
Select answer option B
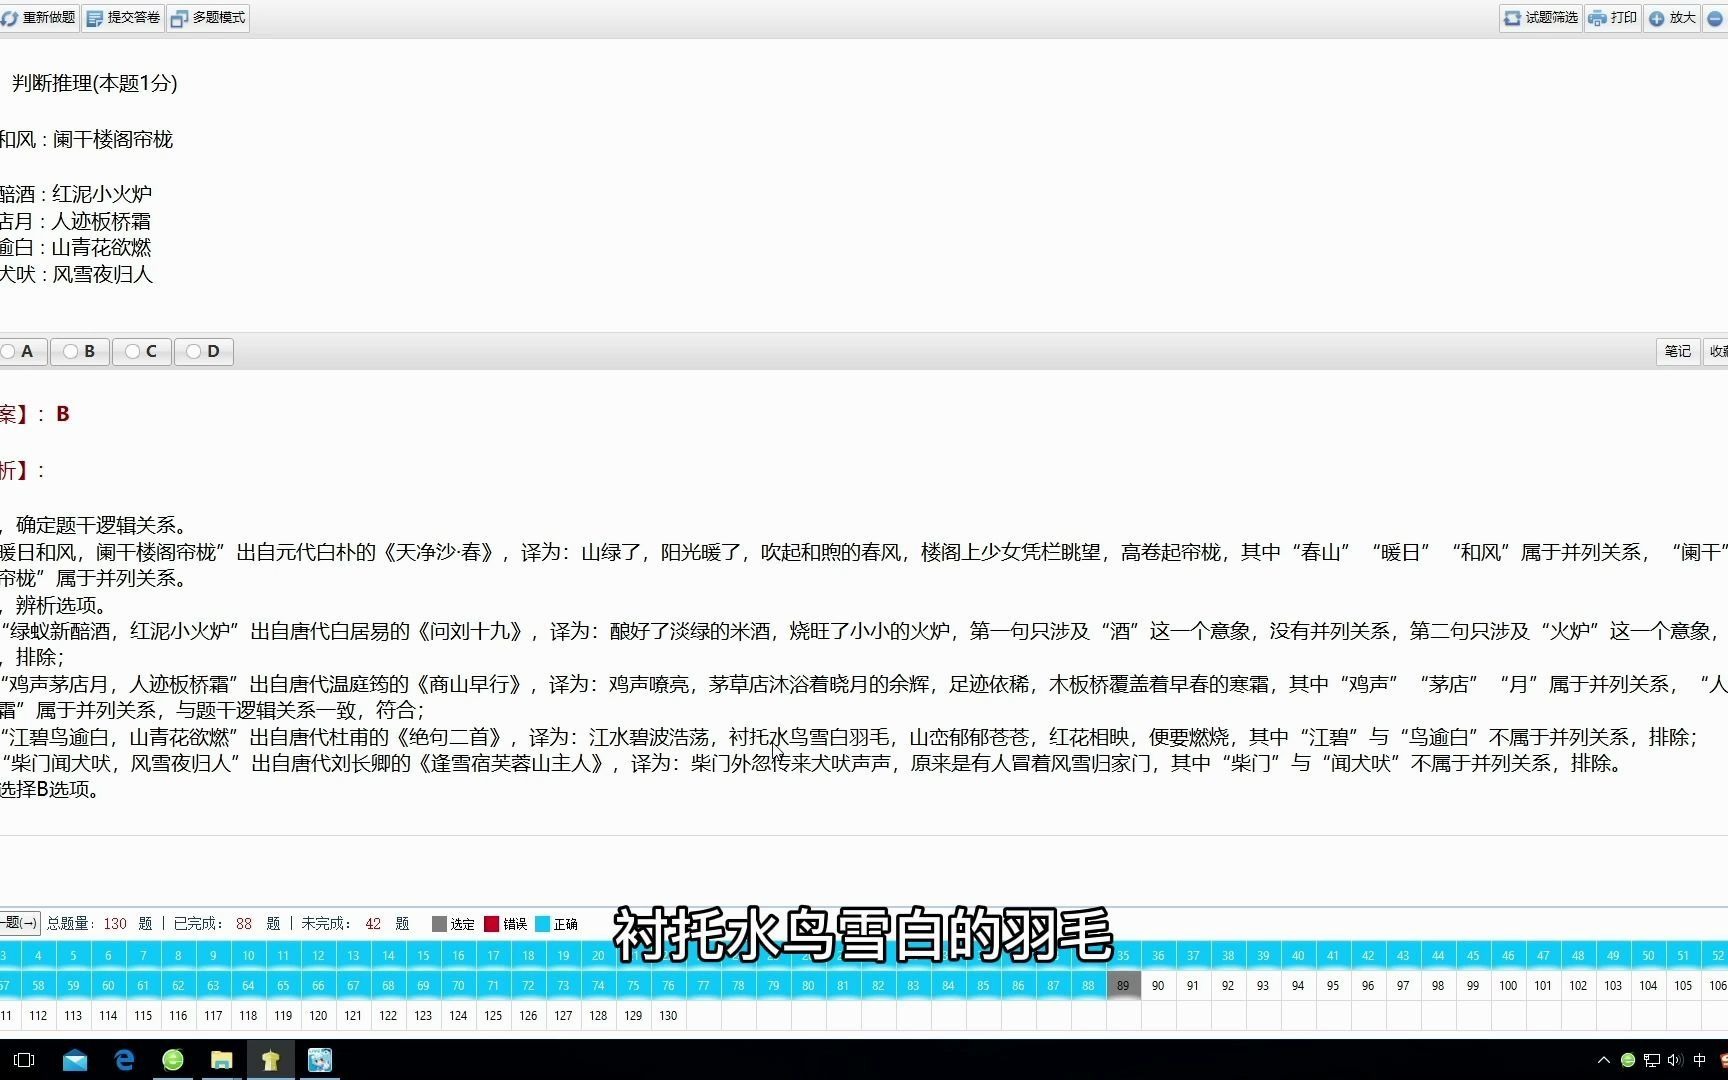point(80,352)
